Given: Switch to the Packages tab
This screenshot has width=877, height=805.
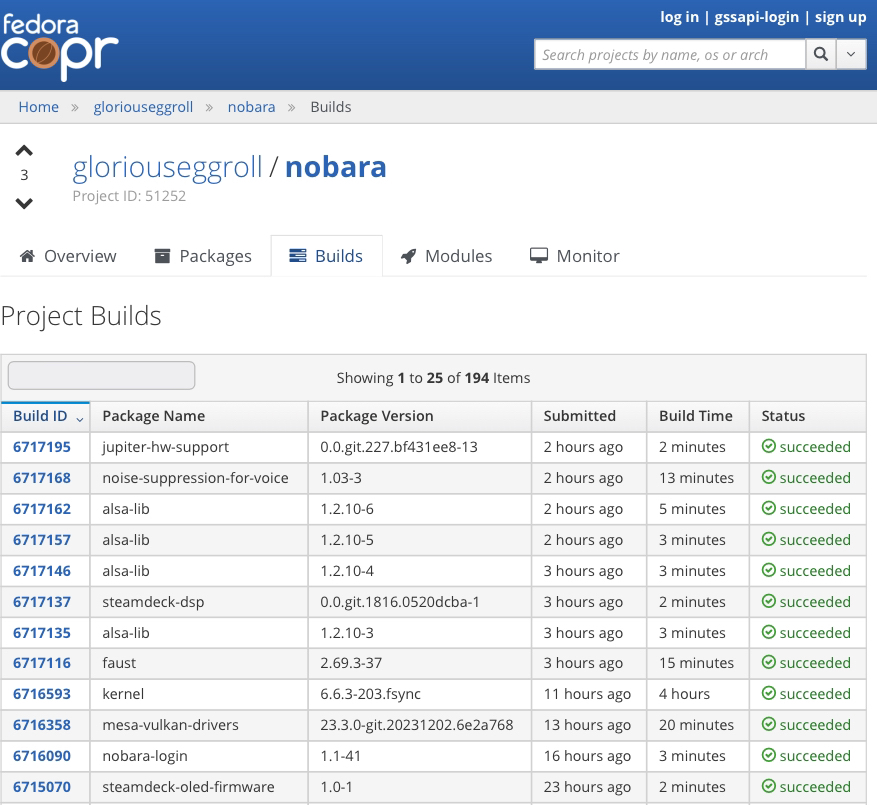Looking at the screenshot, I should point(203,256).
